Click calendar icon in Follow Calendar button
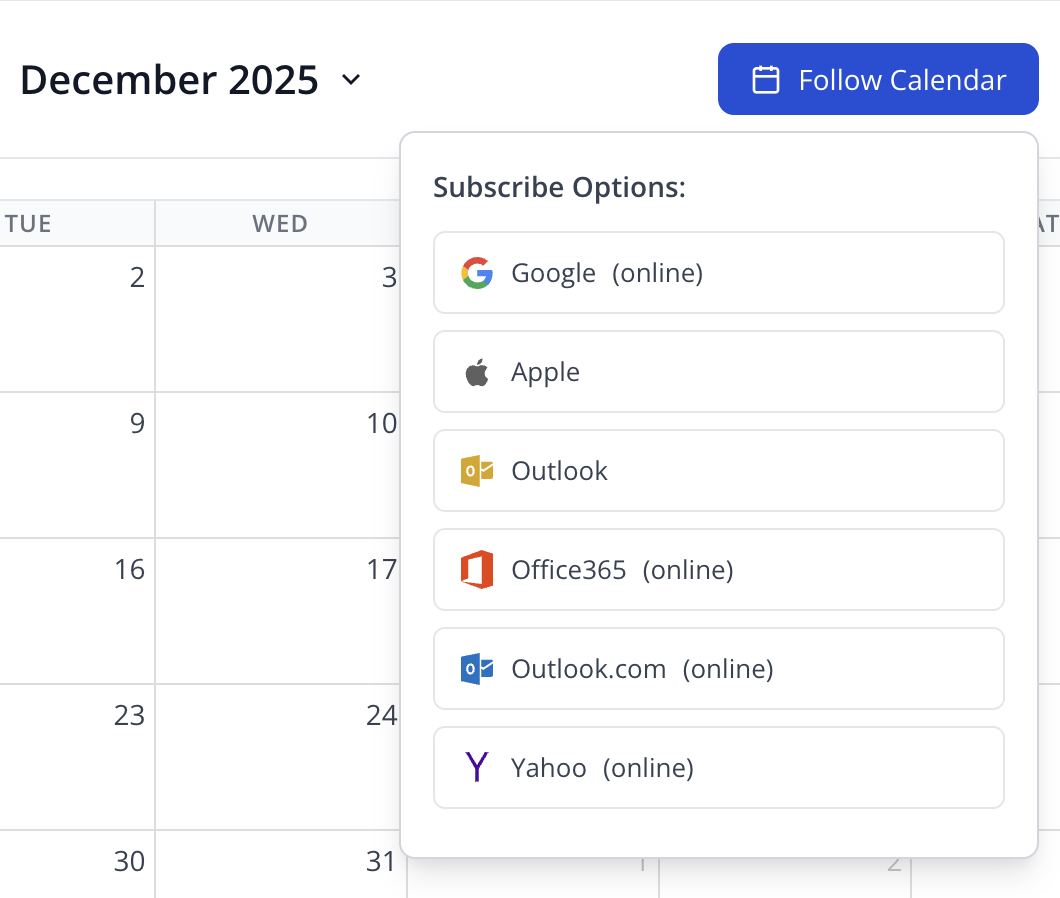This screenshot has width=1060, height=898. [766, 80]
